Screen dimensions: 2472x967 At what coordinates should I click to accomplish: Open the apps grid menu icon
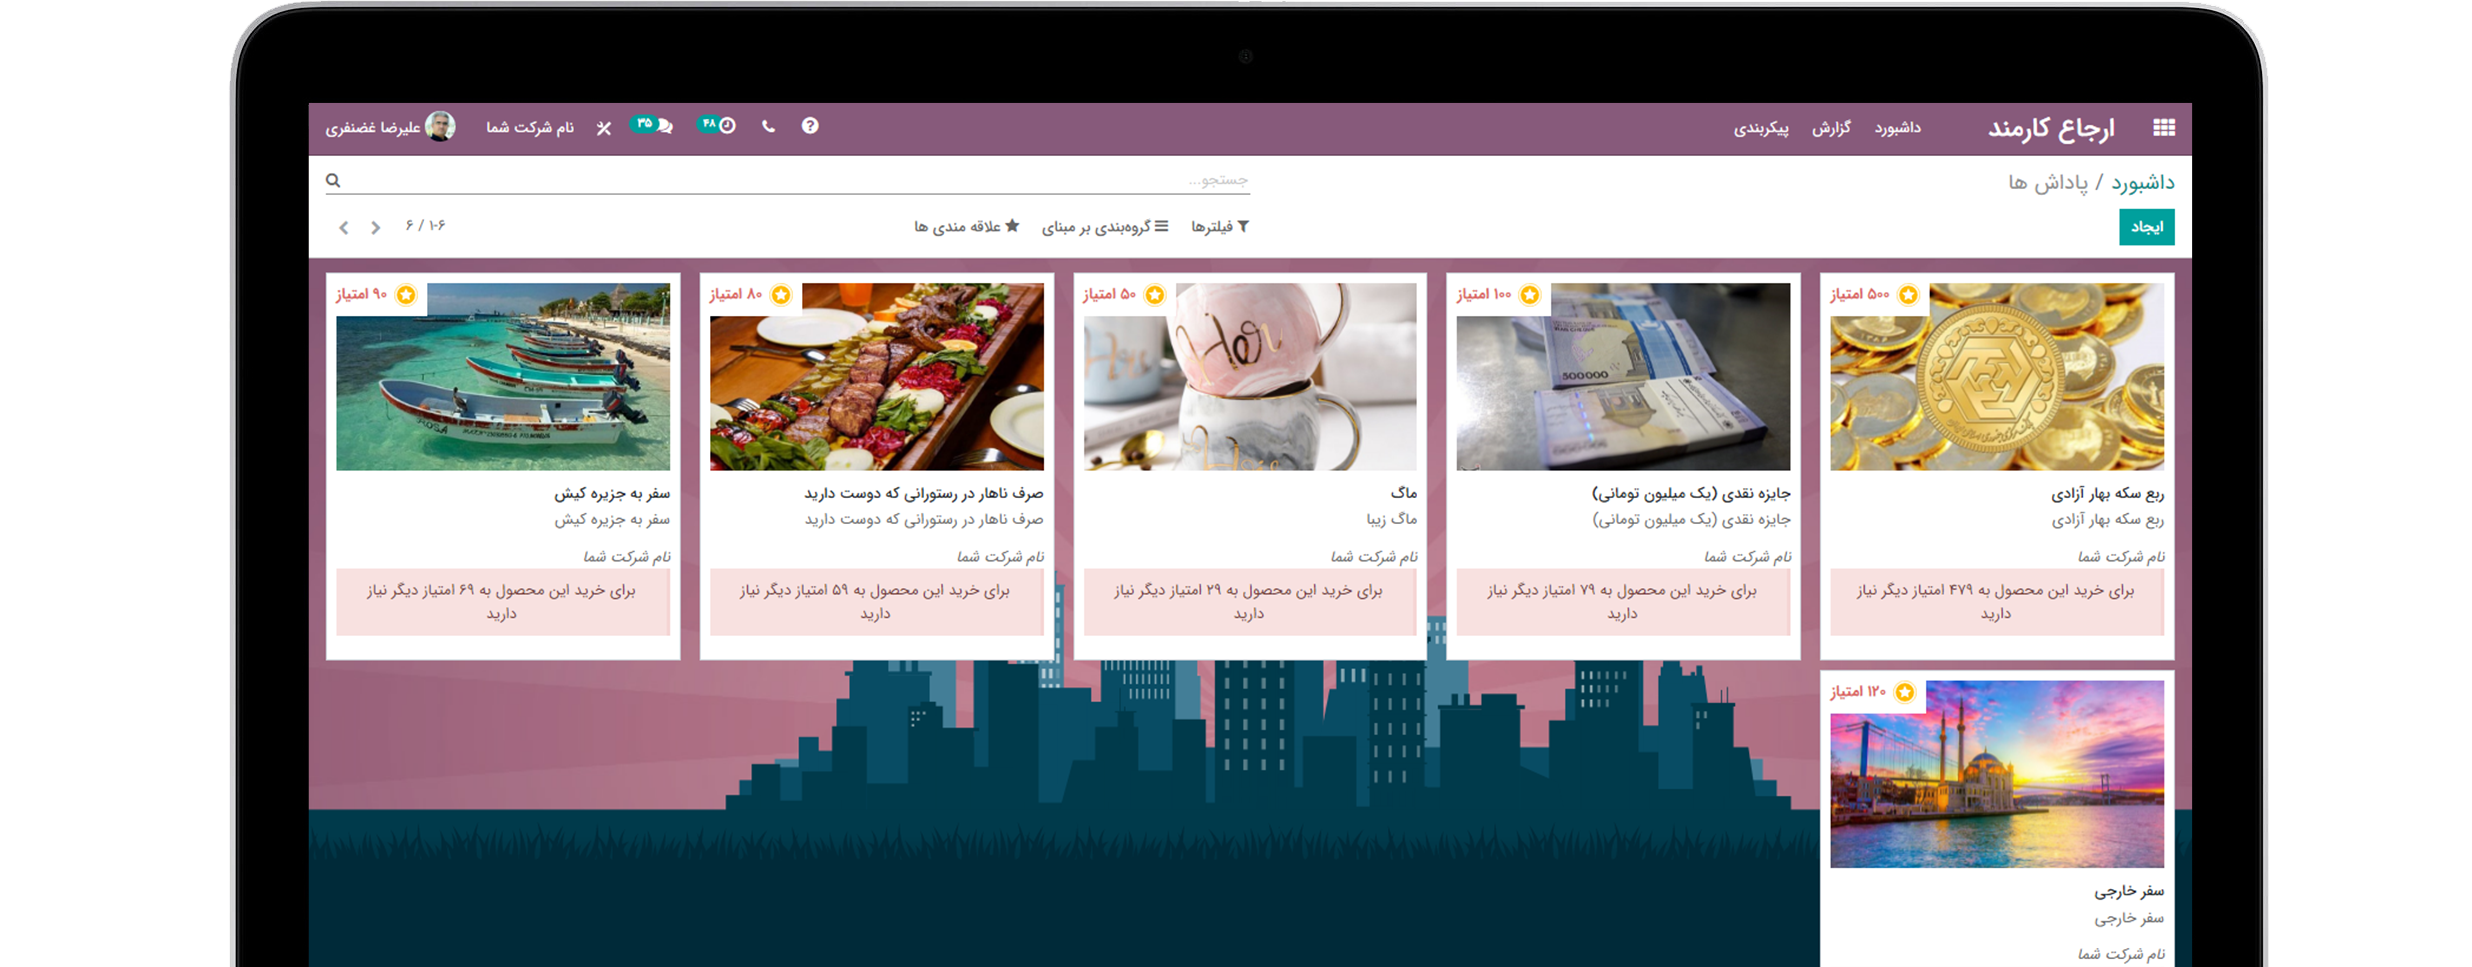2163,128
